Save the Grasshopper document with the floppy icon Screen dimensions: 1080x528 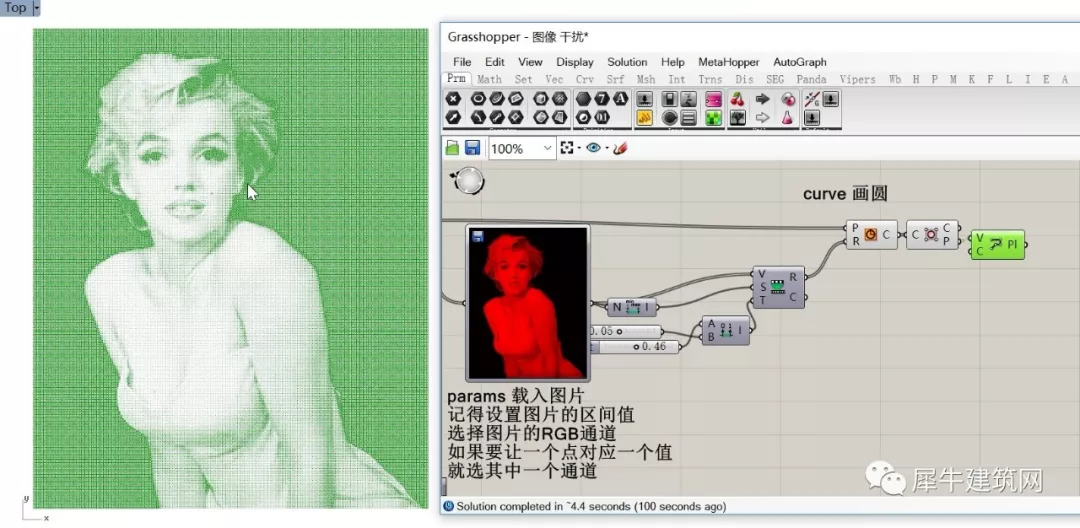[x=472, y=147]
